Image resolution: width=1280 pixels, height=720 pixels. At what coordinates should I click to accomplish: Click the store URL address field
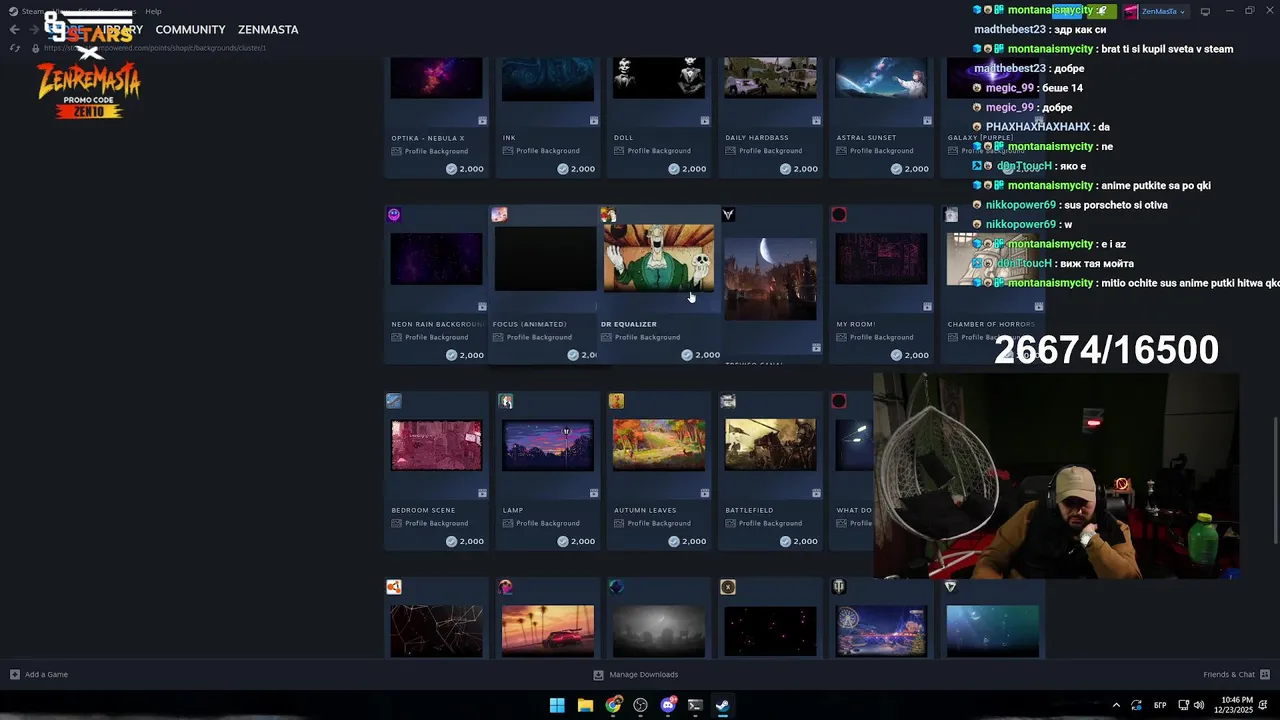click(155, 48)
